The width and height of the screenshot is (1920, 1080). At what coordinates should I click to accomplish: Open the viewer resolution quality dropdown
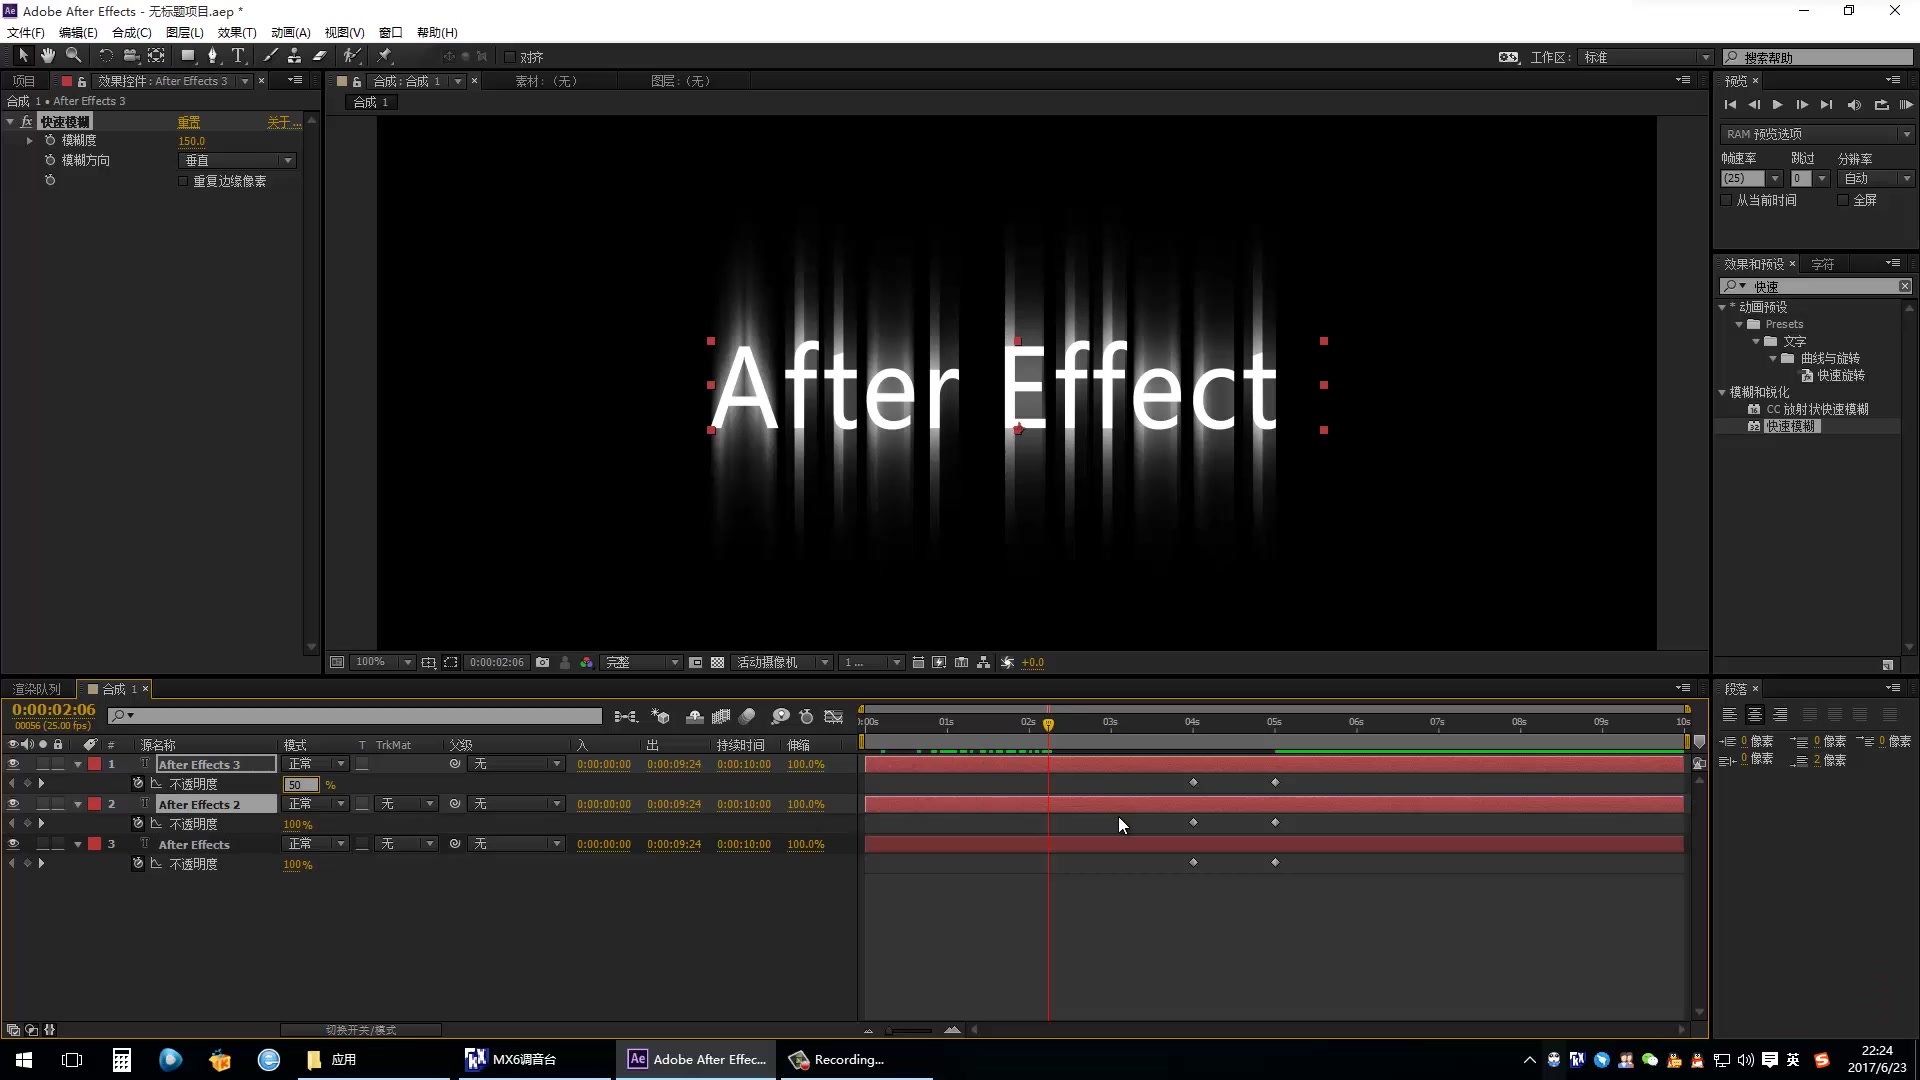tap(642, 662)
